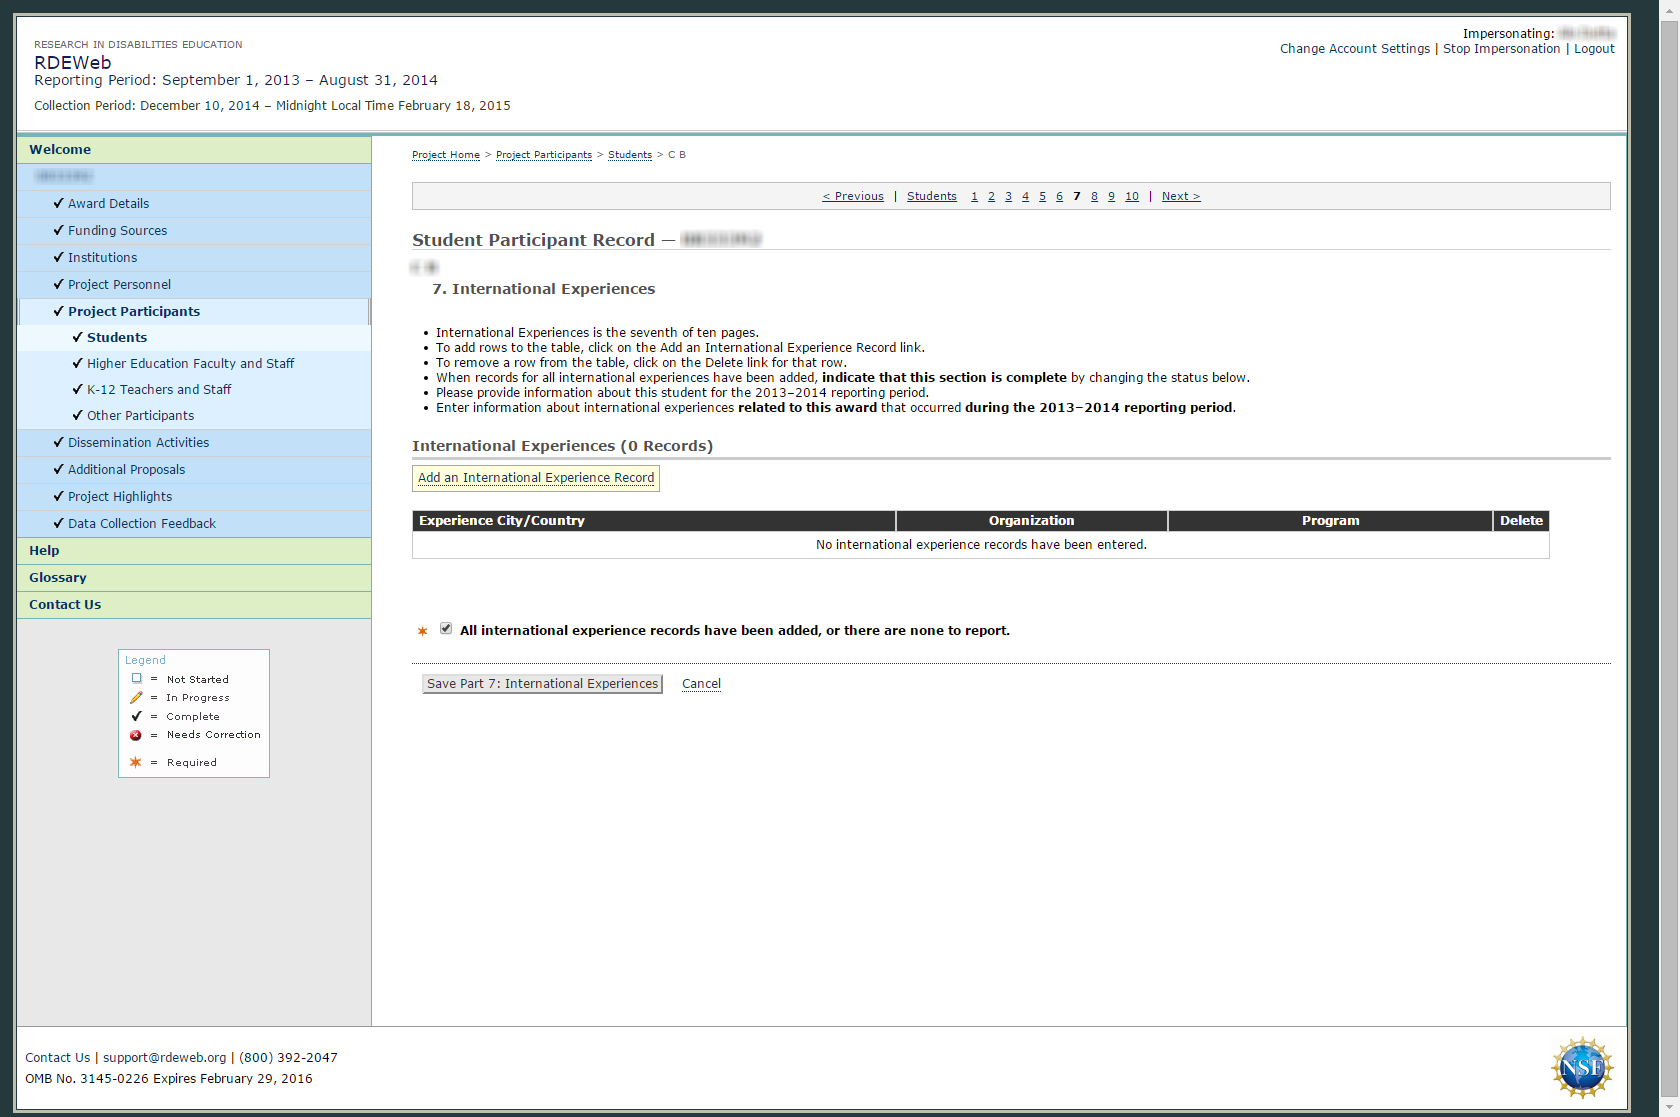The height and width of the screenshot is (1117, 1680).
Task: Click the RDEWeb site title
Action: [x=73, y=63]
